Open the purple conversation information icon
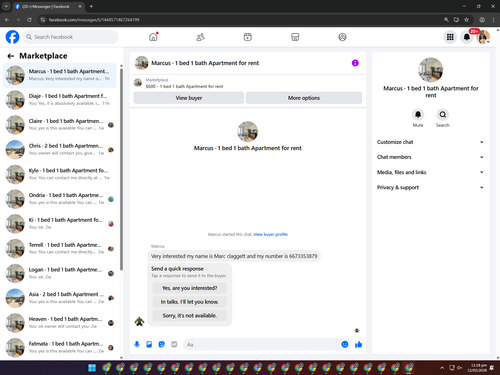This screenshot has width=500, height=375. click(x=355, y=63)
